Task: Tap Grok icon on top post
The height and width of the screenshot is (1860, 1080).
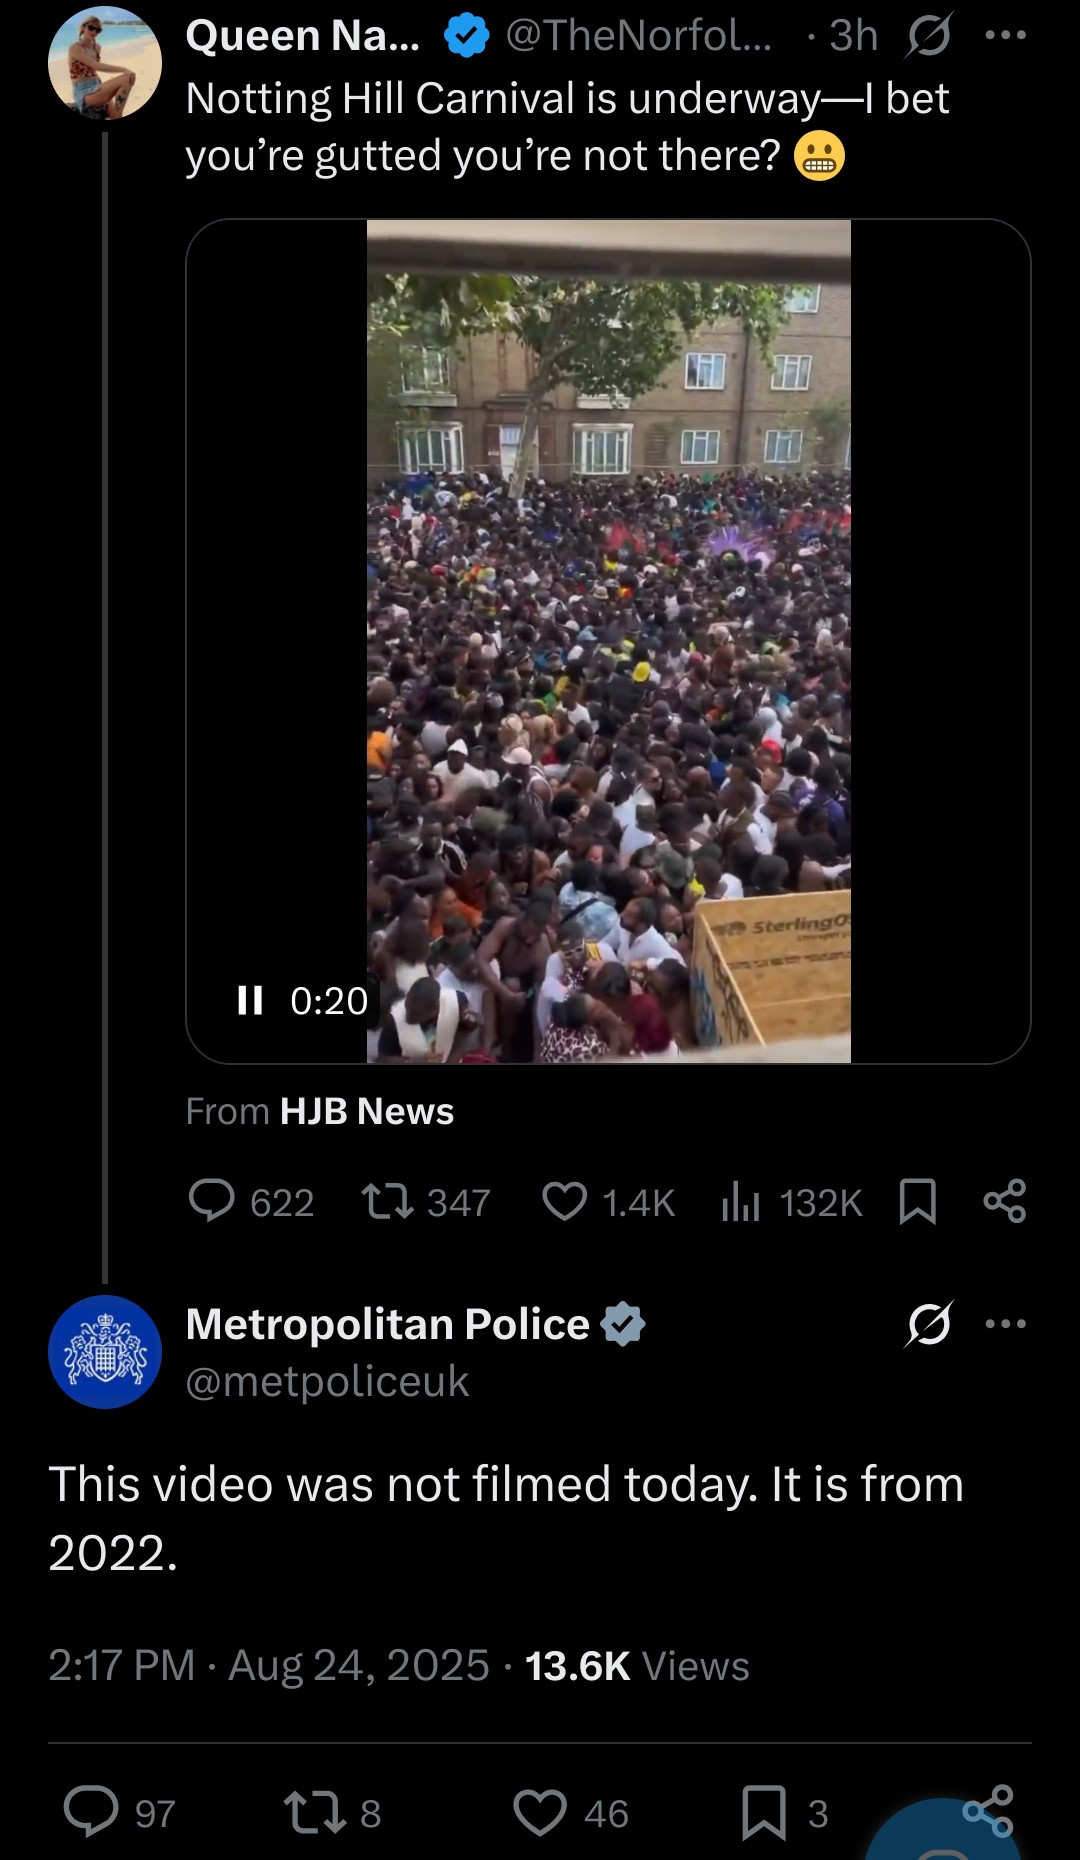Action: click(929, 36)
